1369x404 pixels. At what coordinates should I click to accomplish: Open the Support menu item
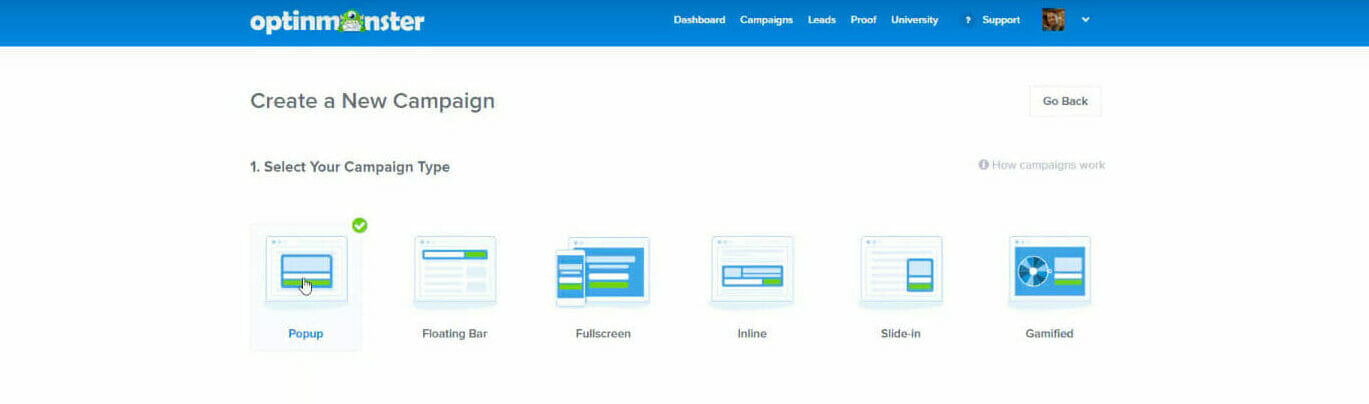click(1001, 20)
